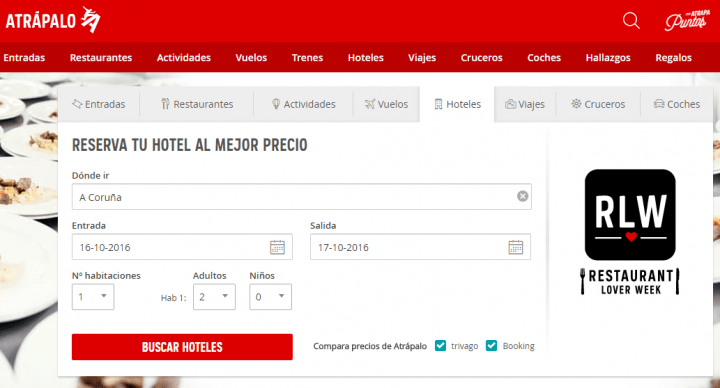Switch to the Actividades search tab
Image resolution: width=720 pixels, height=388 pixels.
tap(304, 104)
